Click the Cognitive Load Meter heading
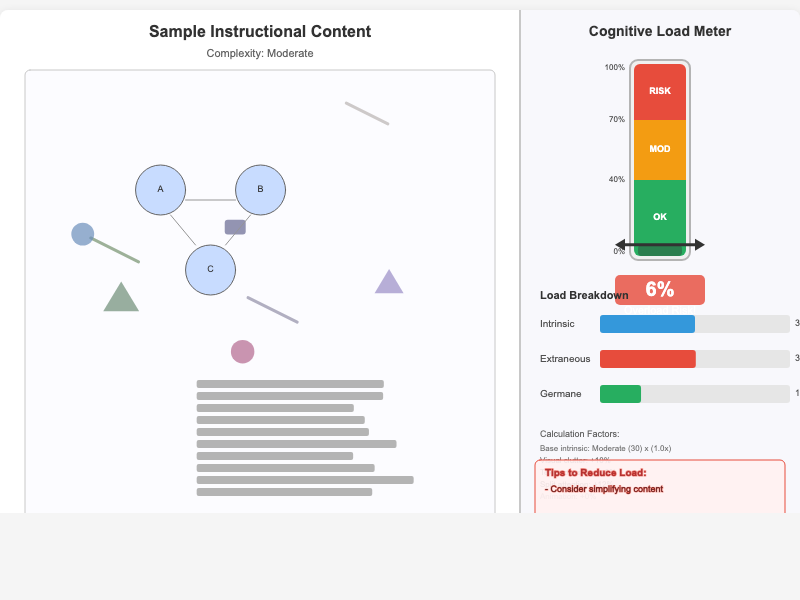This screenshot has width=800, height=600. point(660,31)
